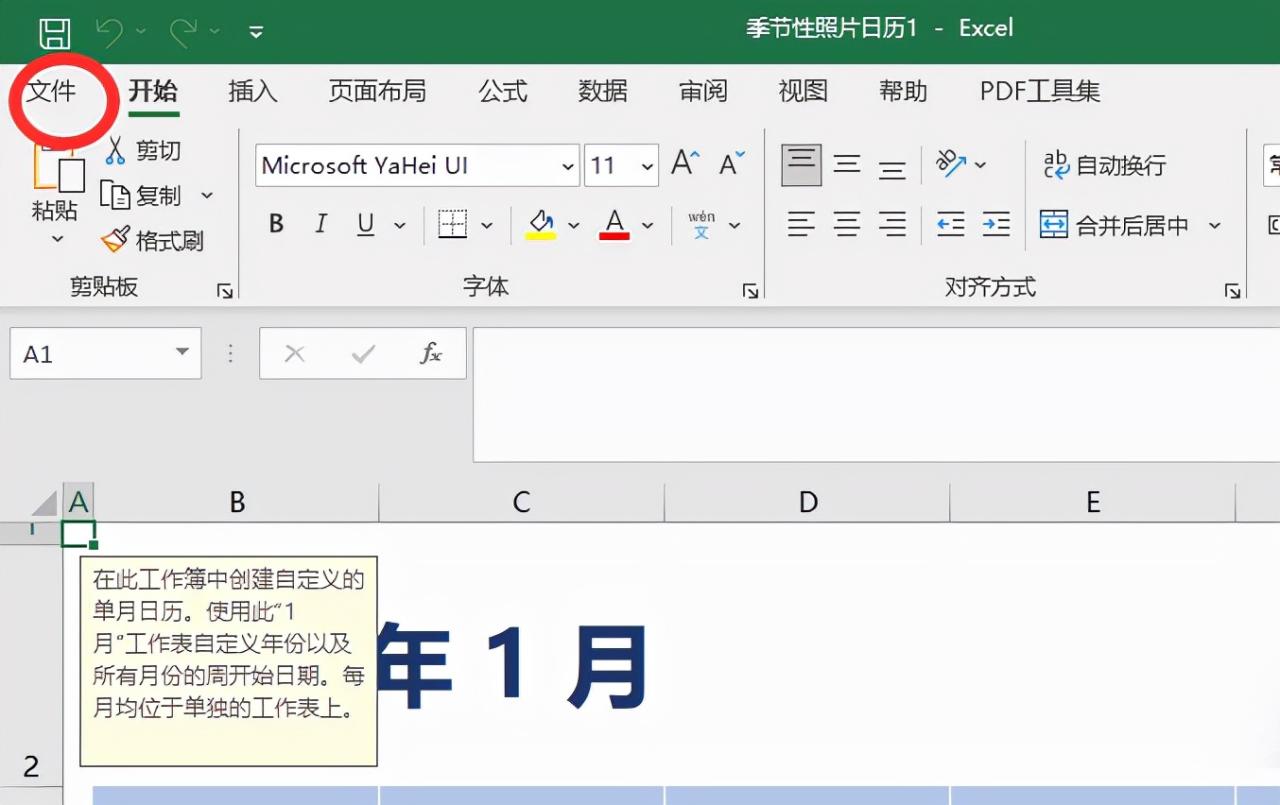This screenshot has height=805, width=1280.
Task: Open the Redo history dropdown arrow
Action: 214,32
